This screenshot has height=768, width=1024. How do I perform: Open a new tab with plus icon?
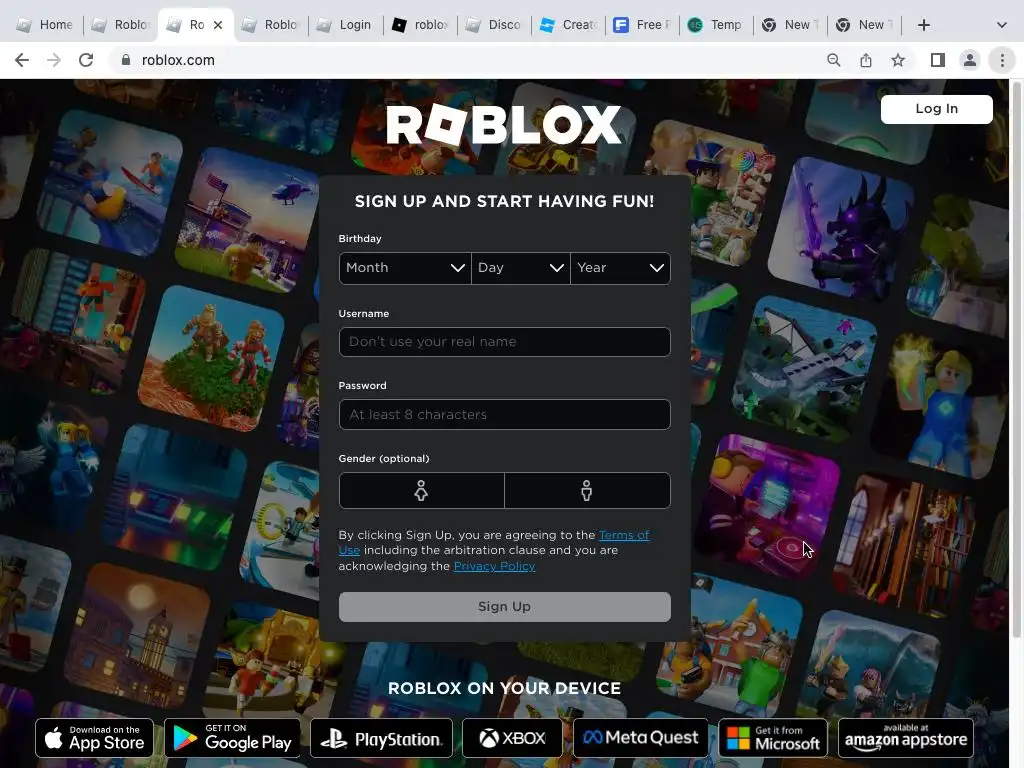pyautogui.click(x=923, y=25)
